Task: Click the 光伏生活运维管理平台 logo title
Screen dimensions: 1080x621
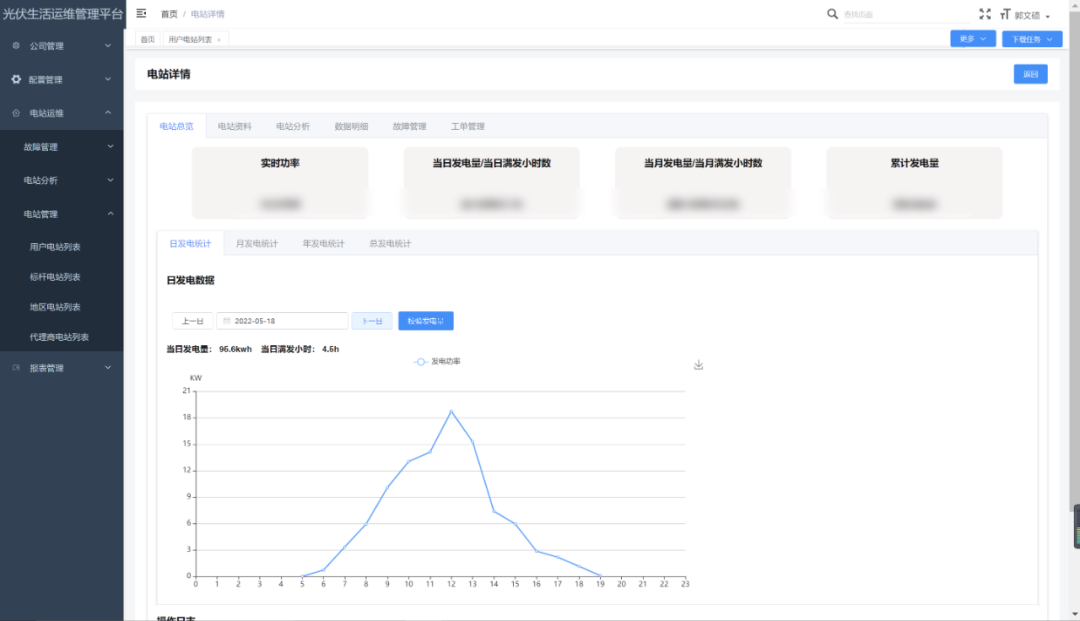Action: pos(63,14)
